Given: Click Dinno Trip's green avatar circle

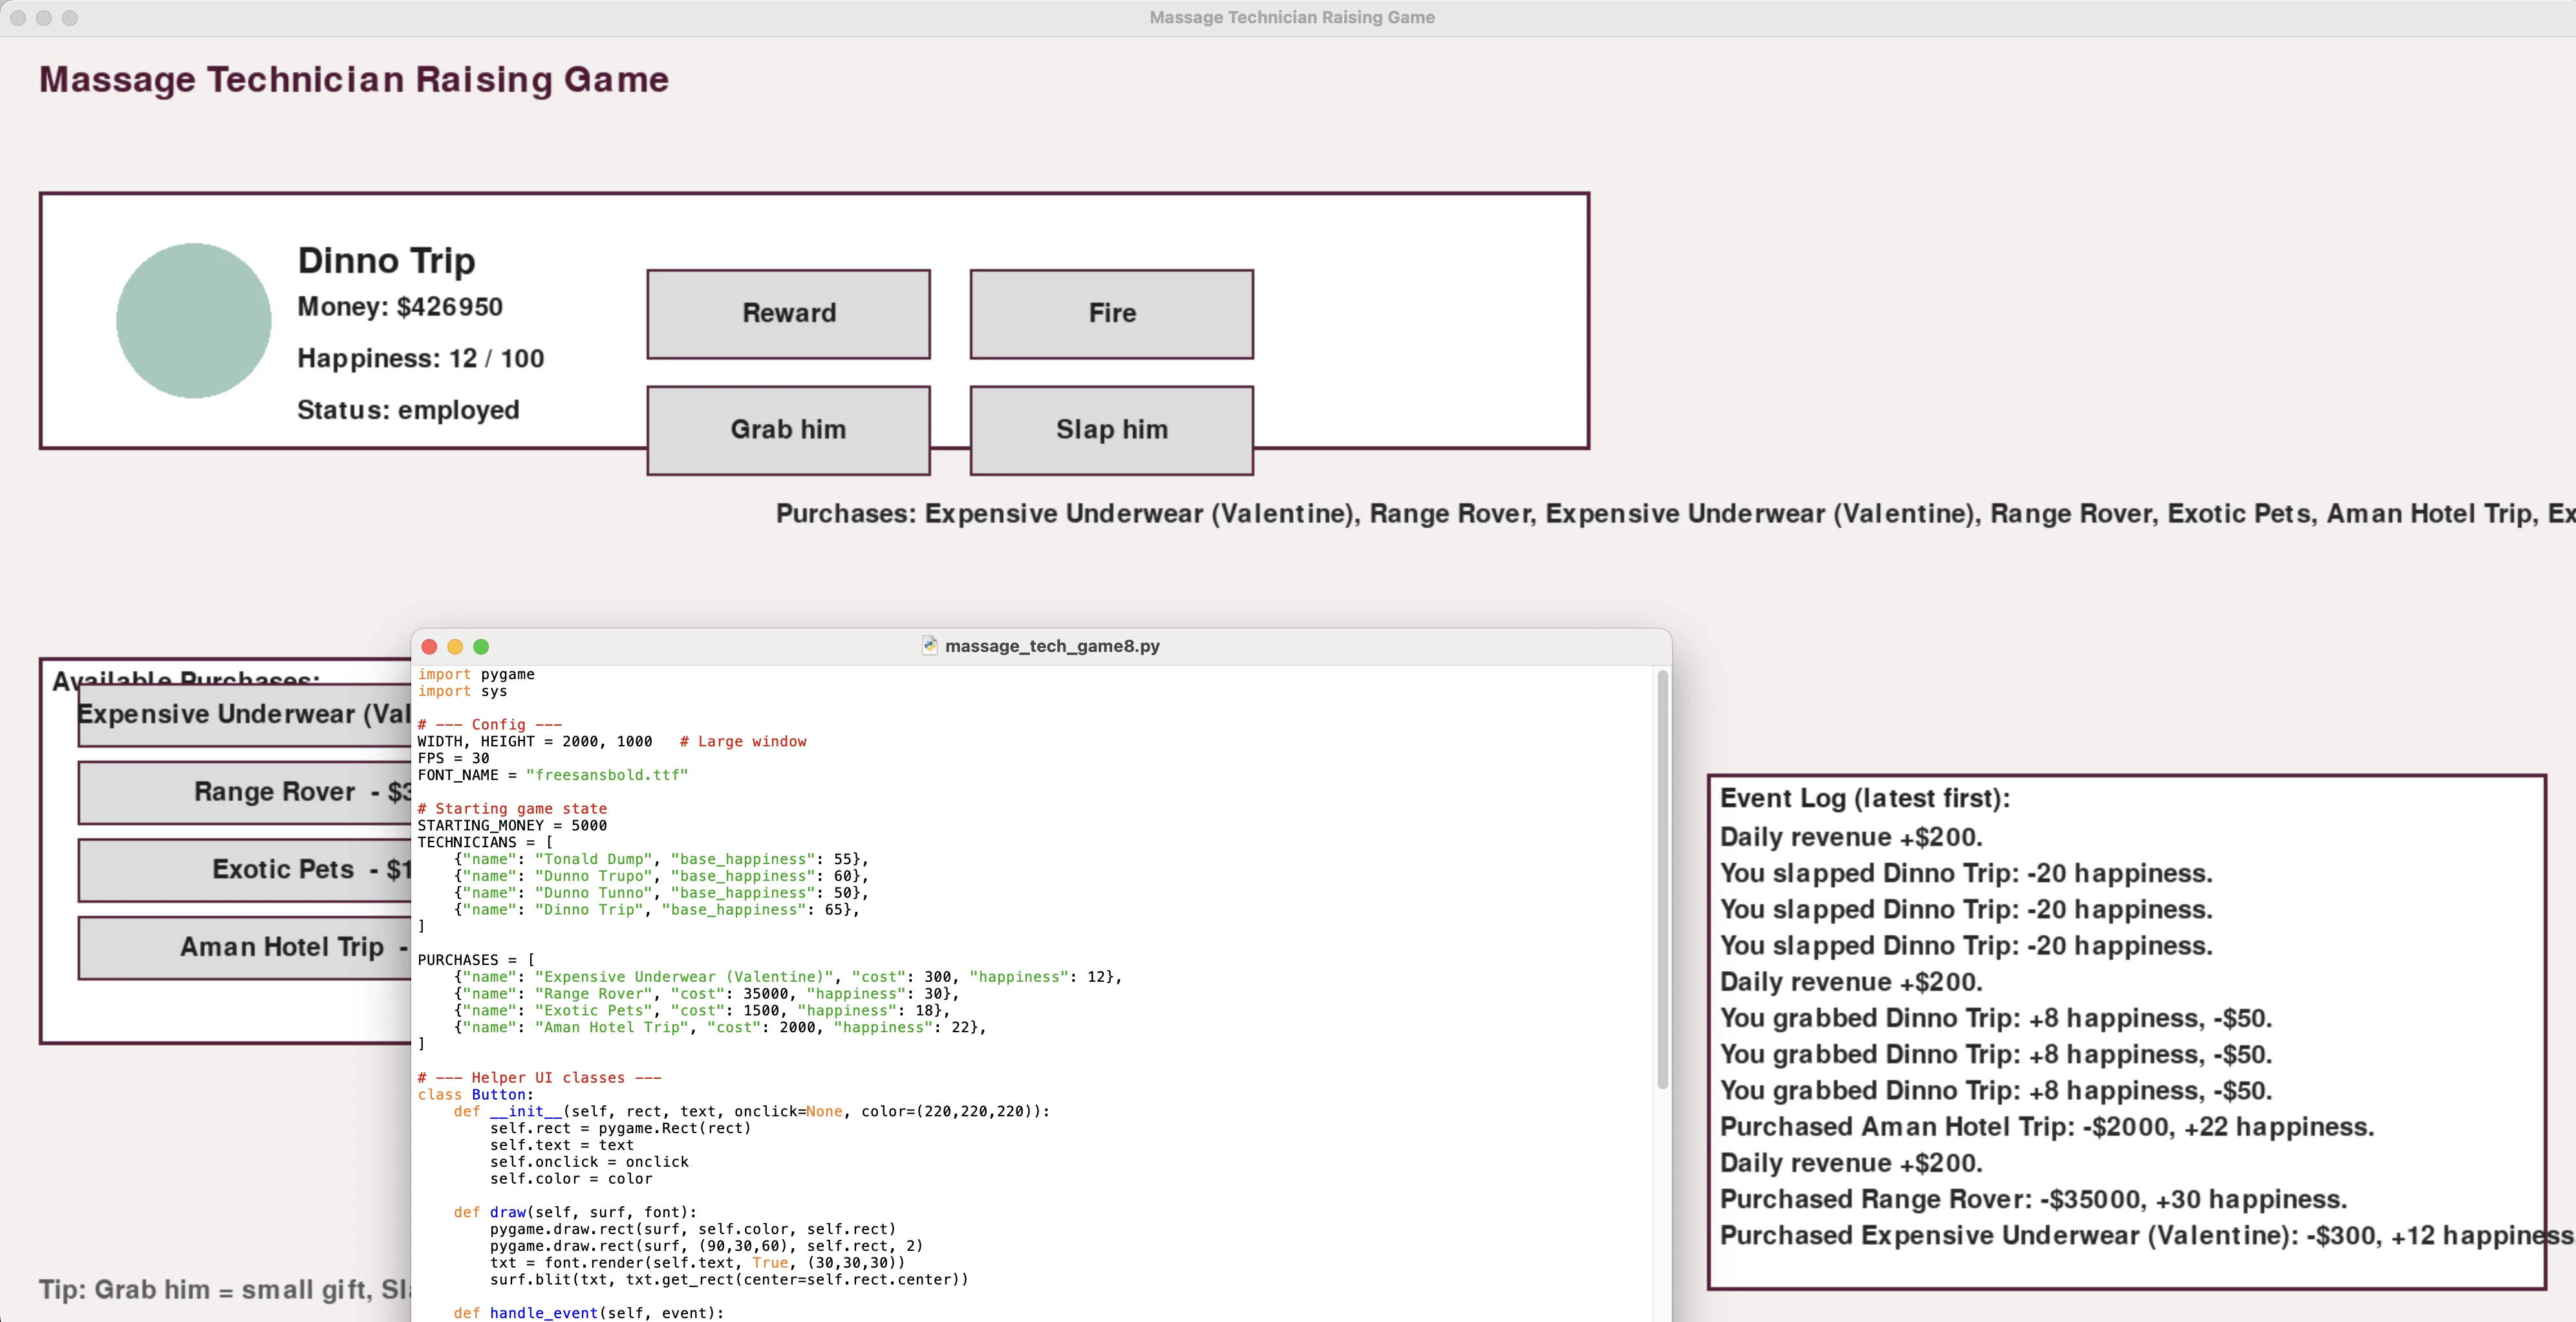Looking at the screenshot, I should point(193,320).
